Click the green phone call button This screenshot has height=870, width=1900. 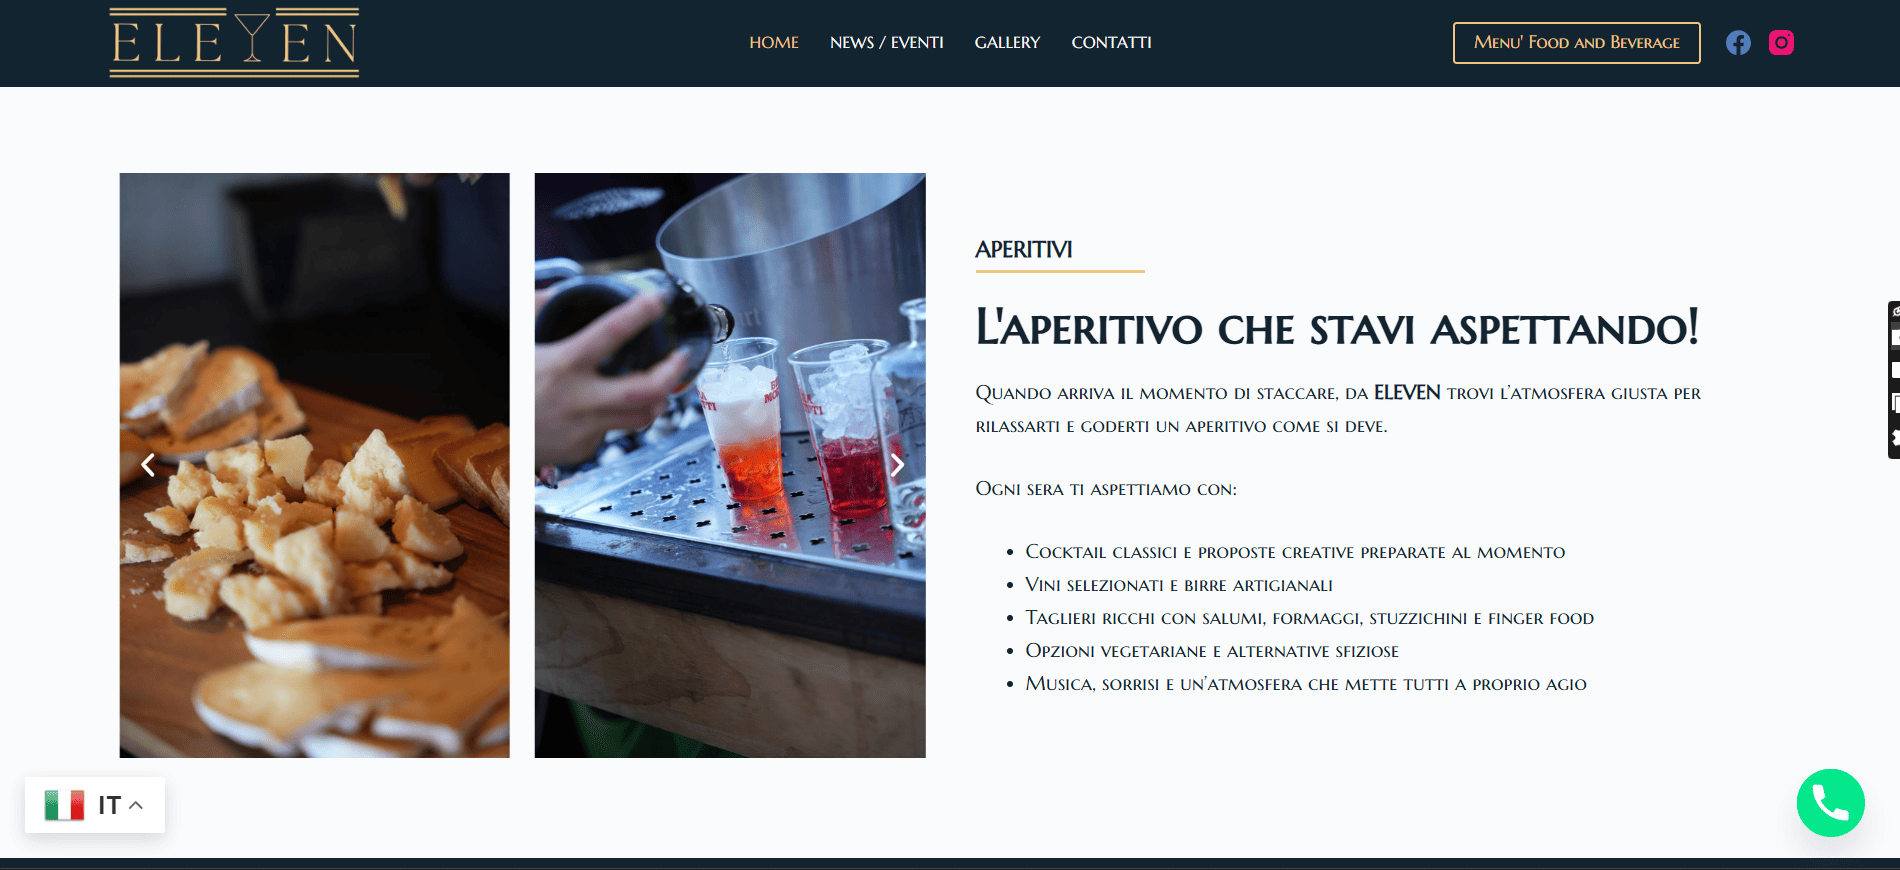point(1830,802)
